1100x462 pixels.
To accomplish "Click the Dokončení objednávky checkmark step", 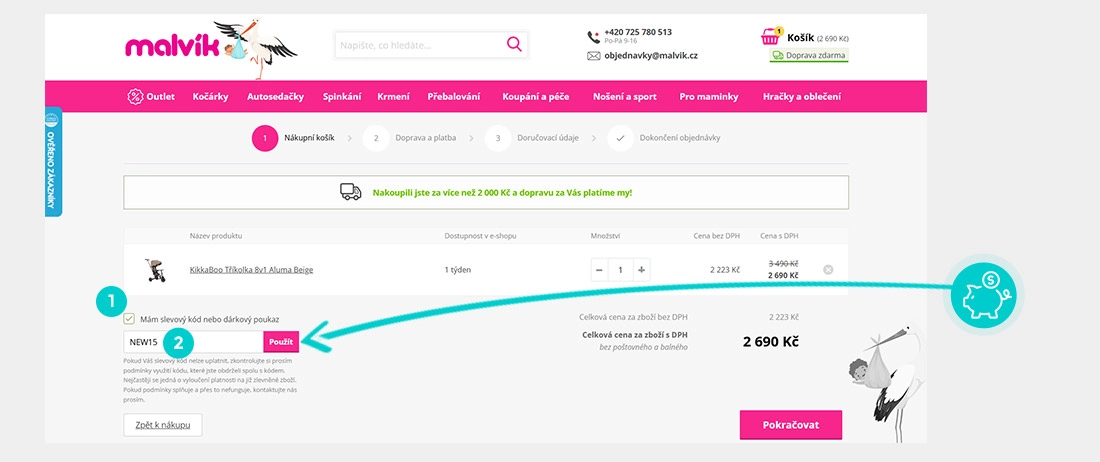I will pyautogui.click(x=620, y=138).
